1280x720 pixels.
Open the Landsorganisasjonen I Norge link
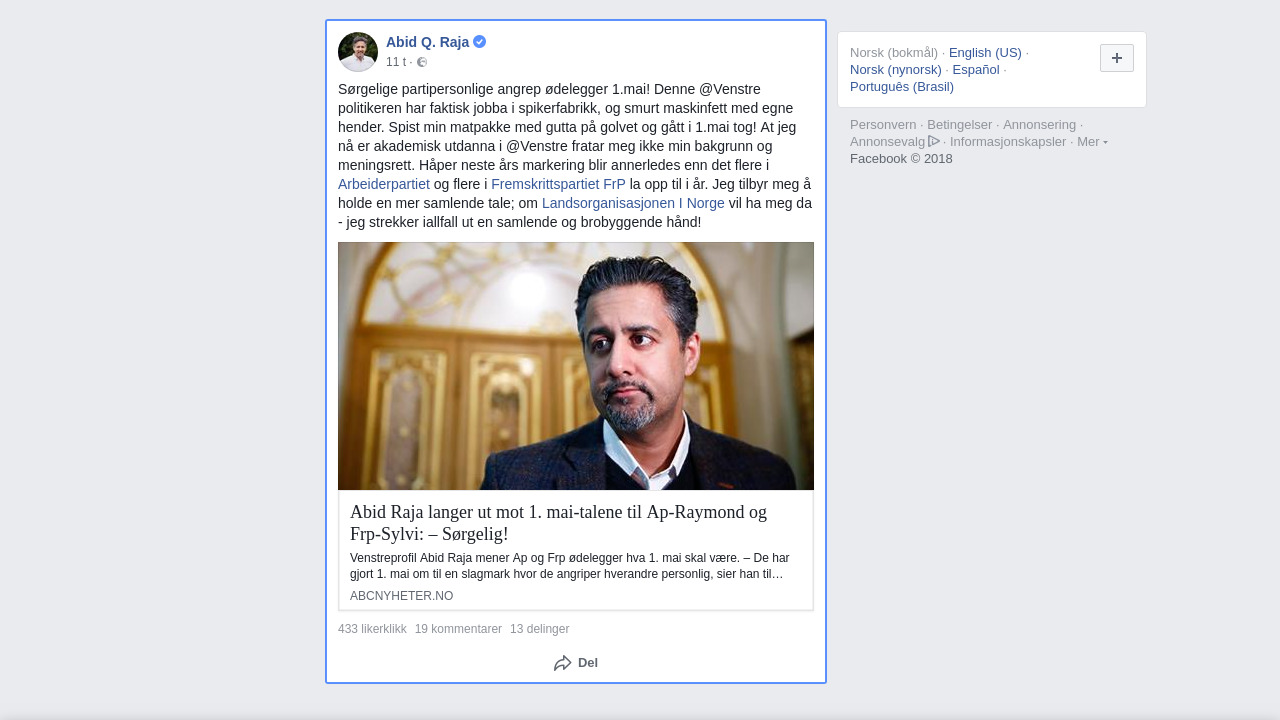click(633, 203)
